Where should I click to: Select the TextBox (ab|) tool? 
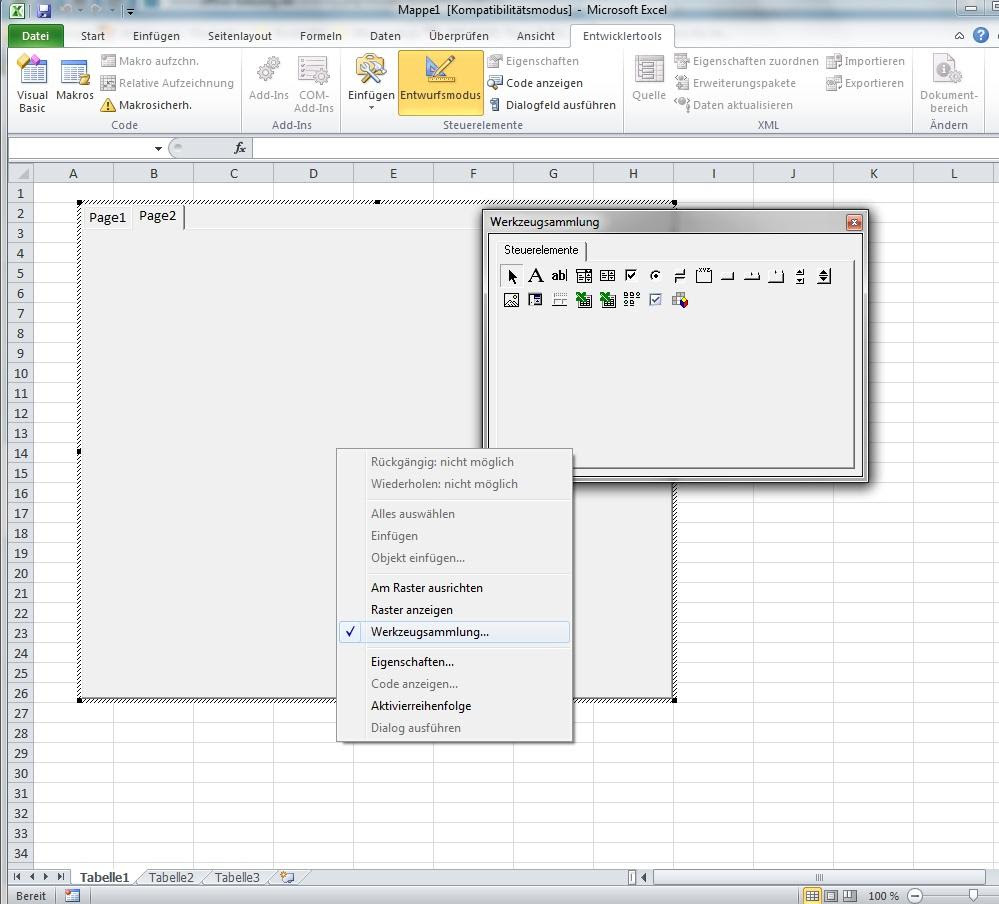(559, 276)
